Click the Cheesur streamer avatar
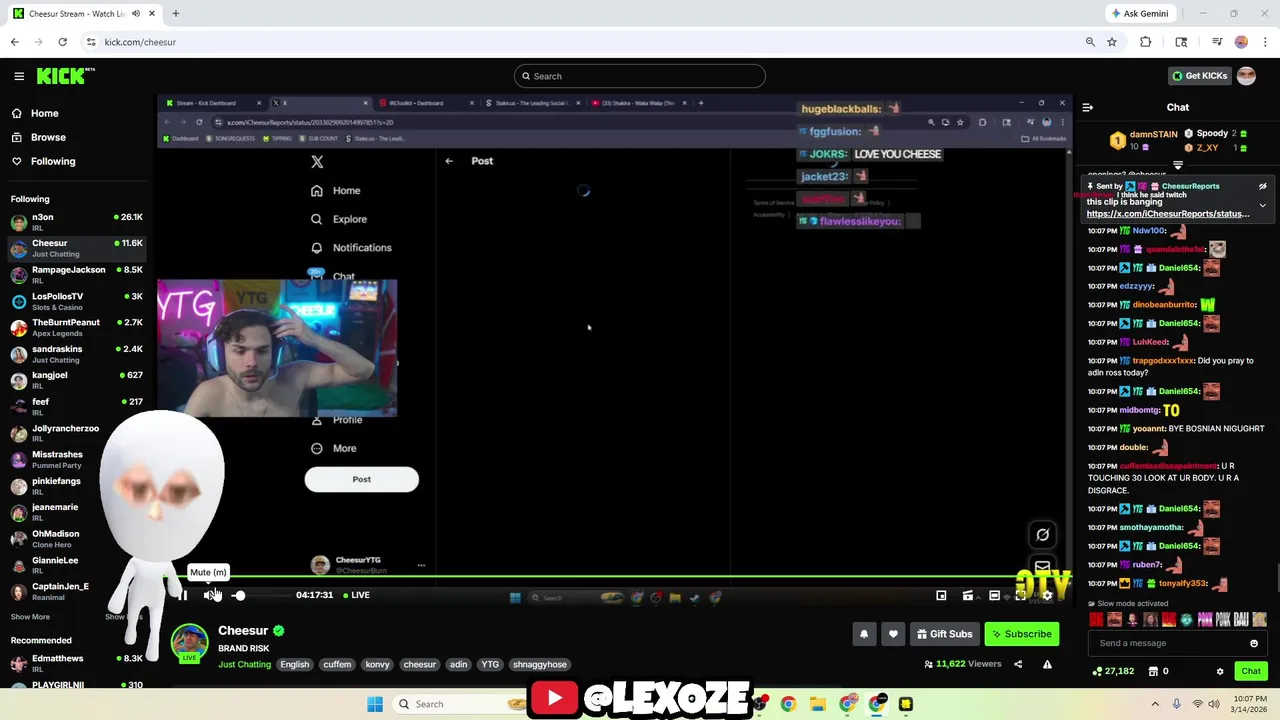 189,642
